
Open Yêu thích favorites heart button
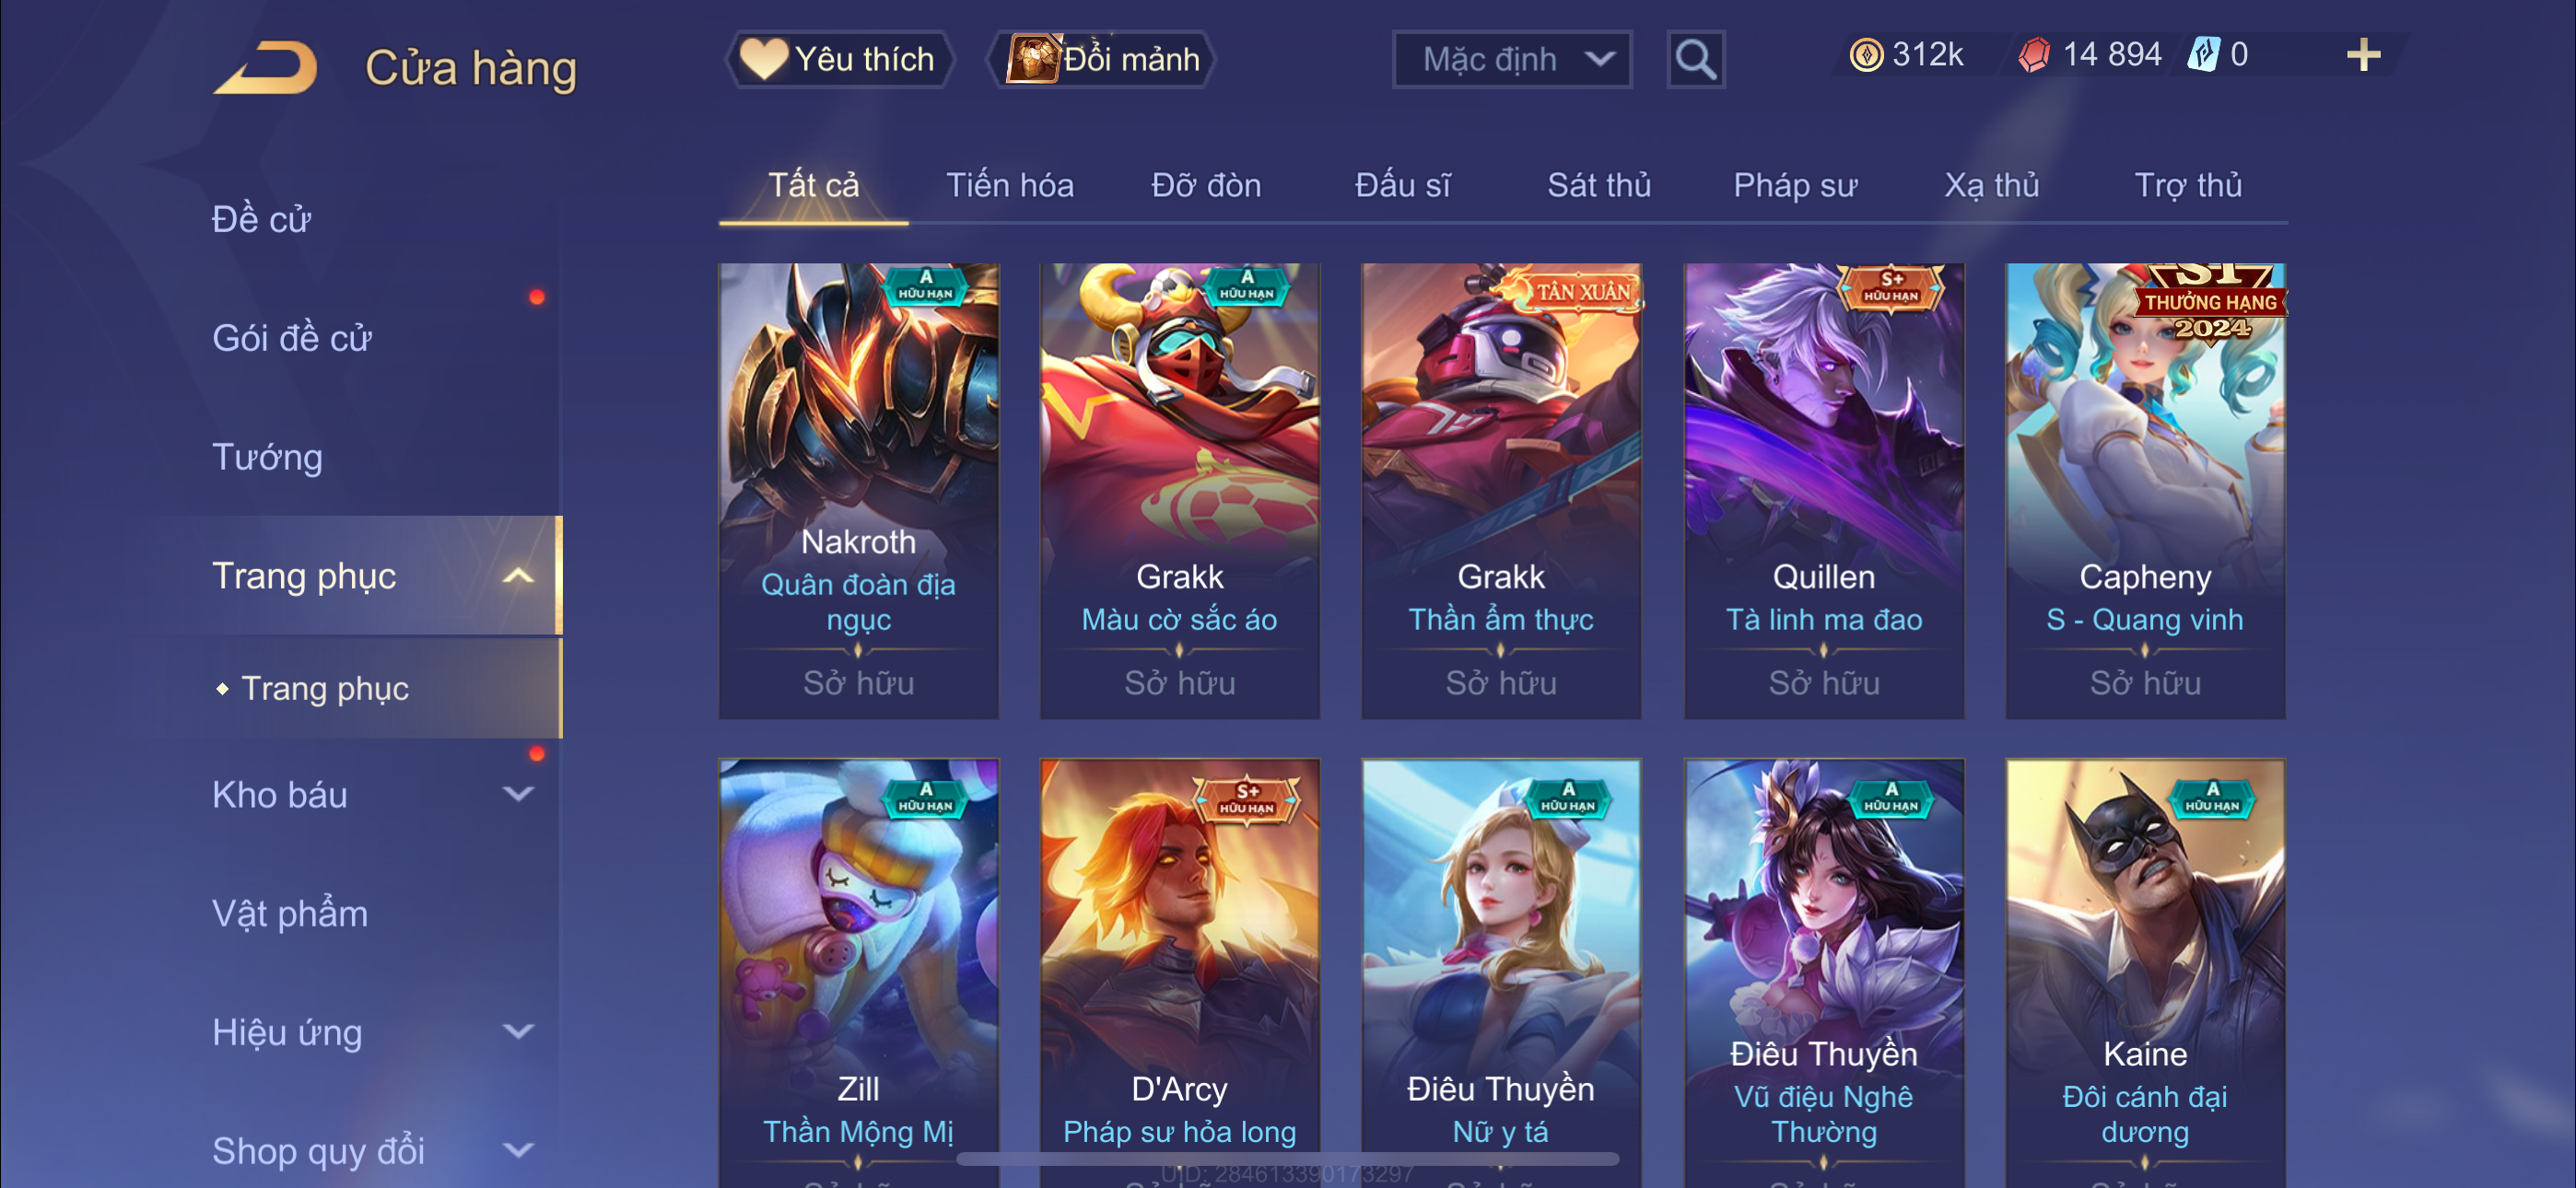839,59
